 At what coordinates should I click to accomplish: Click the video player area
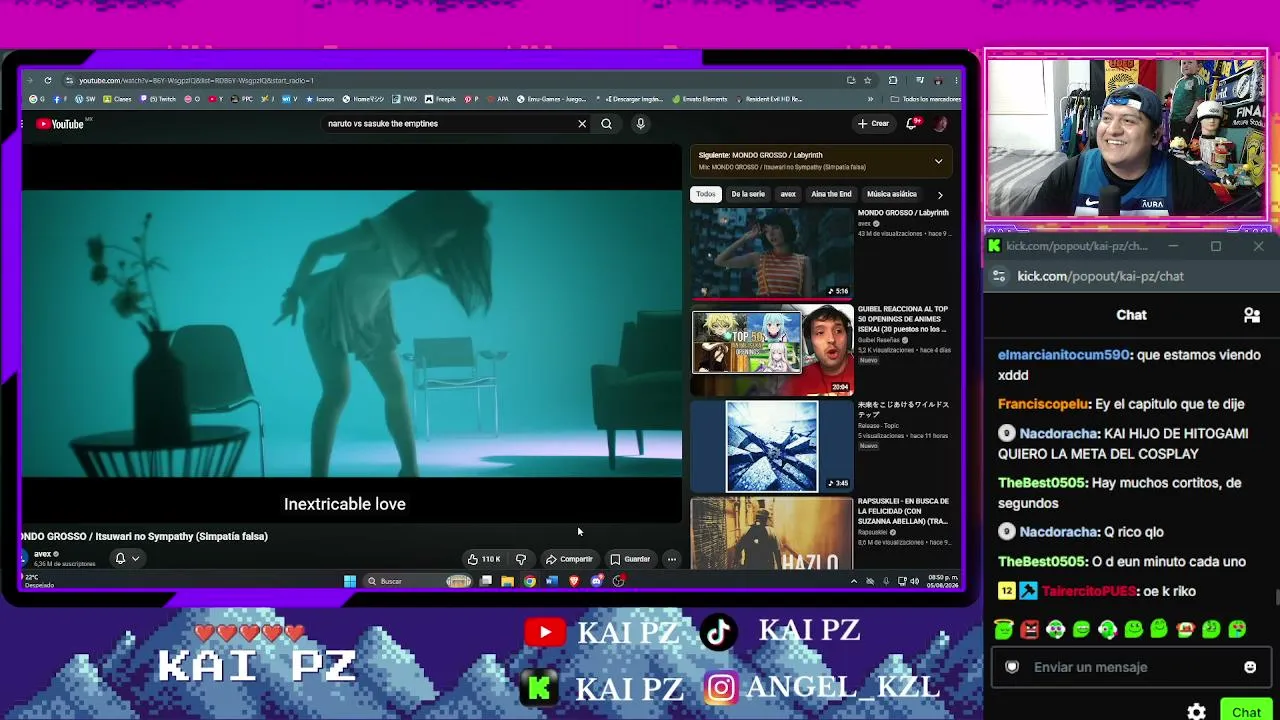click(x=352, y=334)
